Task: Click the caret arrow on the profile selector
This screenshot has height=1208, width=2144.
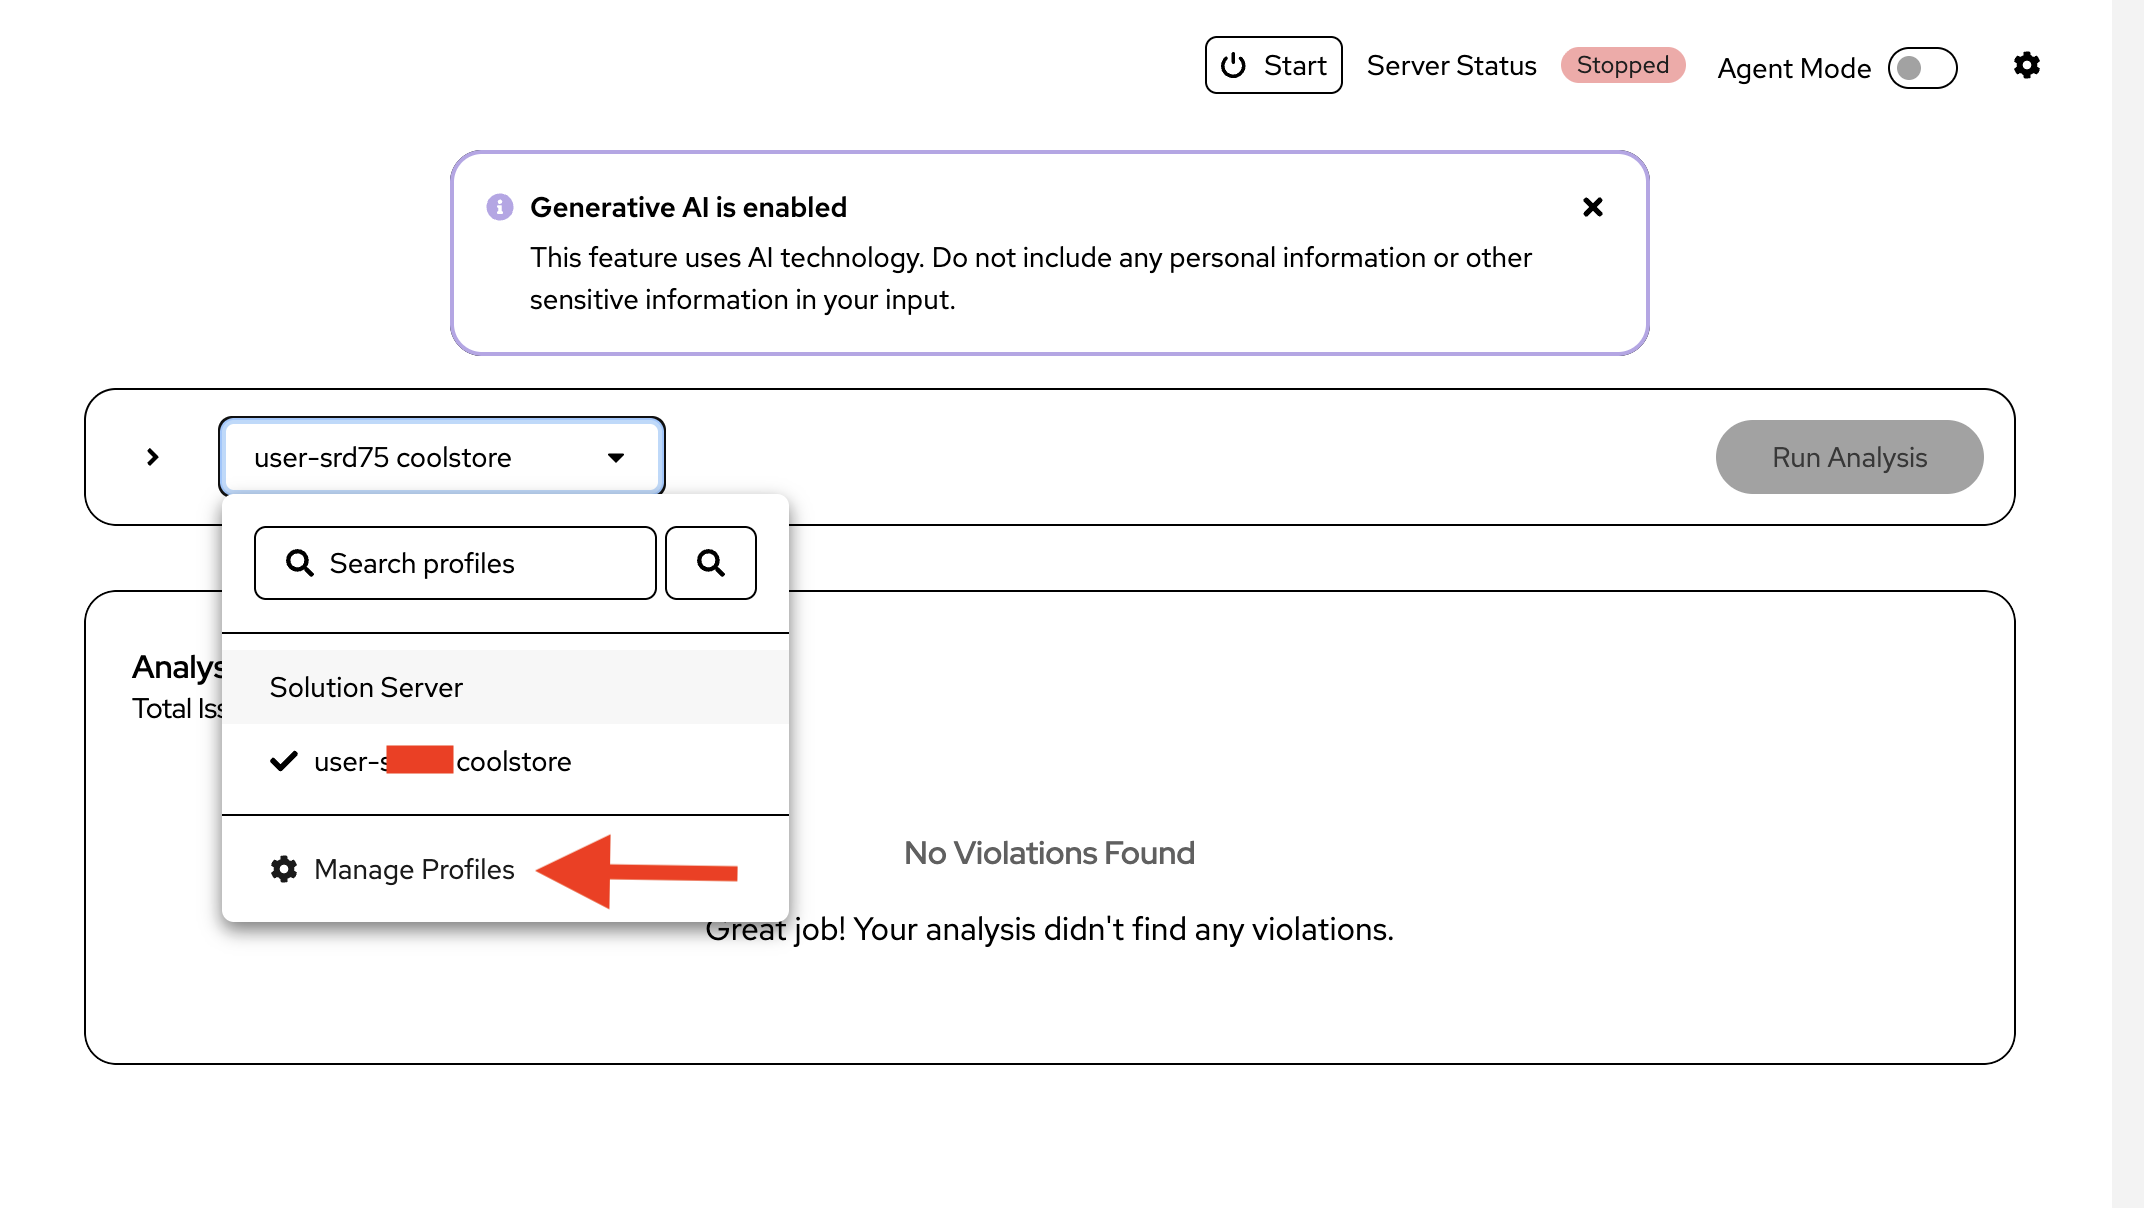Action: click(x=616, y=457)
